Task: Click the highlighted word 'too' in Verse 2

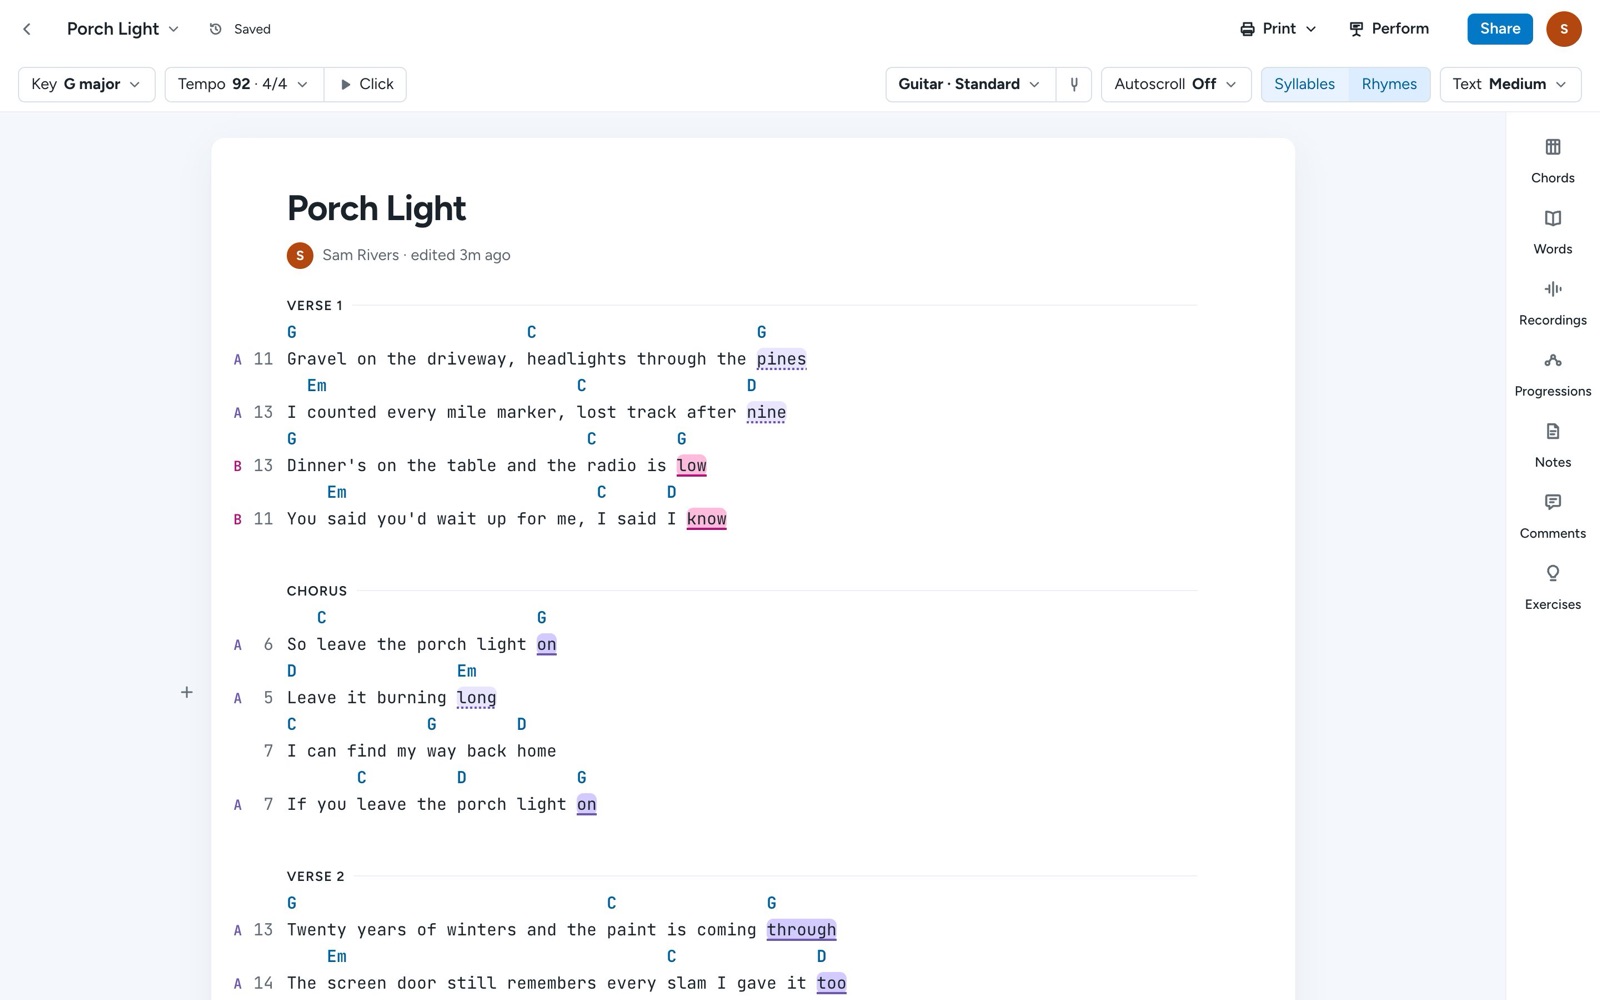Action: coord(831,983)
